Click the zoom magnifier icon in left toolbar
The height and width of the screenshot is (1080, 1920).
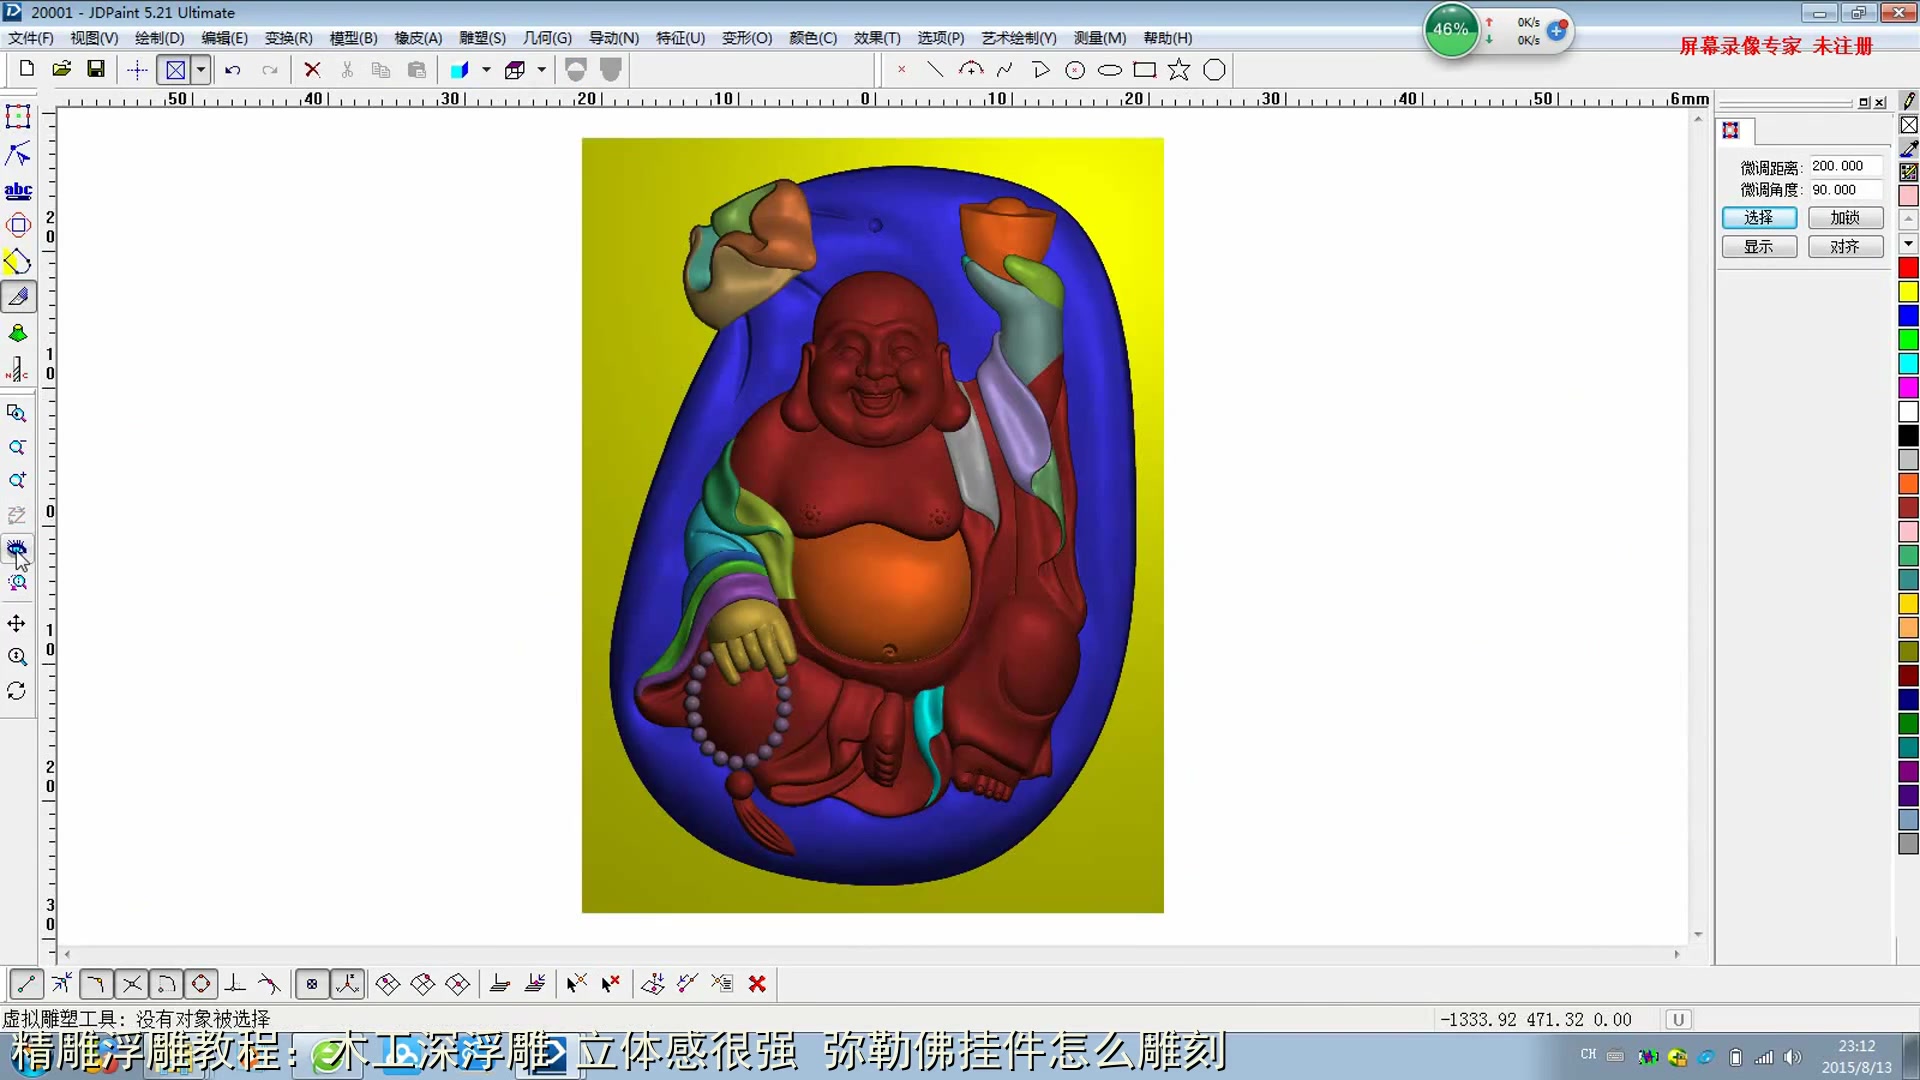pos(17,657)
